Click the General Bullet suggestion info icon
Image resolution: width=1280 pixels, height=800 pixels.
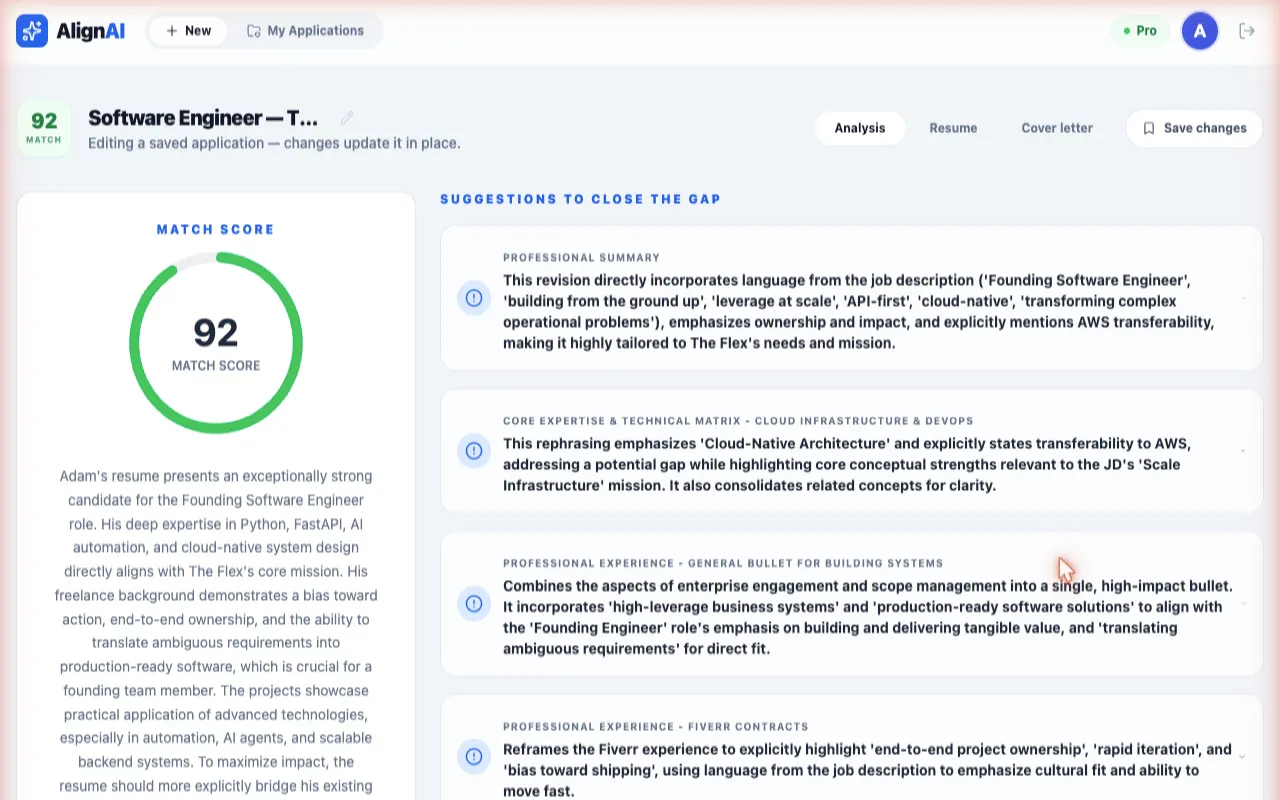474,604
